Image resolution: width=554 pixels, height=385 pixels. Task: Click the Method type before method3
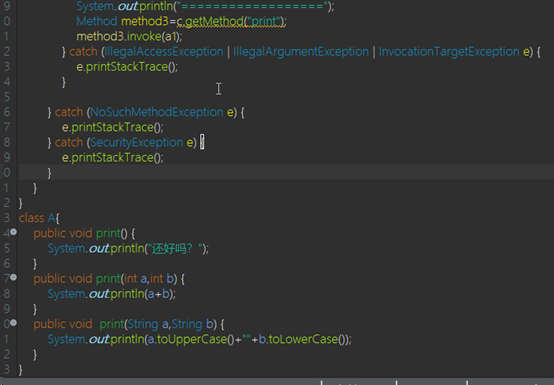tap(97, 21)
